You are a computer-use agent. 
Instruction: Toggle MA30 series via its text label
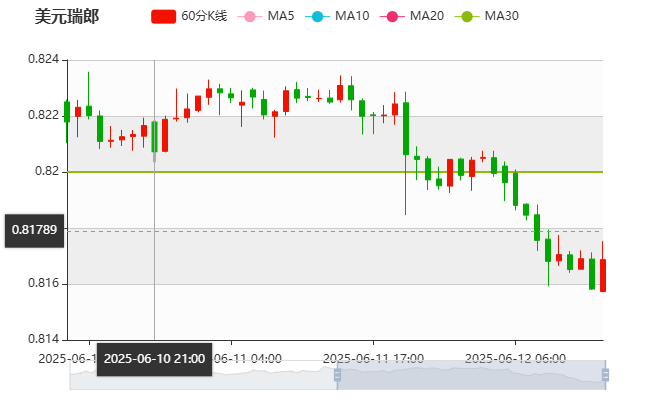click(501, 17)
